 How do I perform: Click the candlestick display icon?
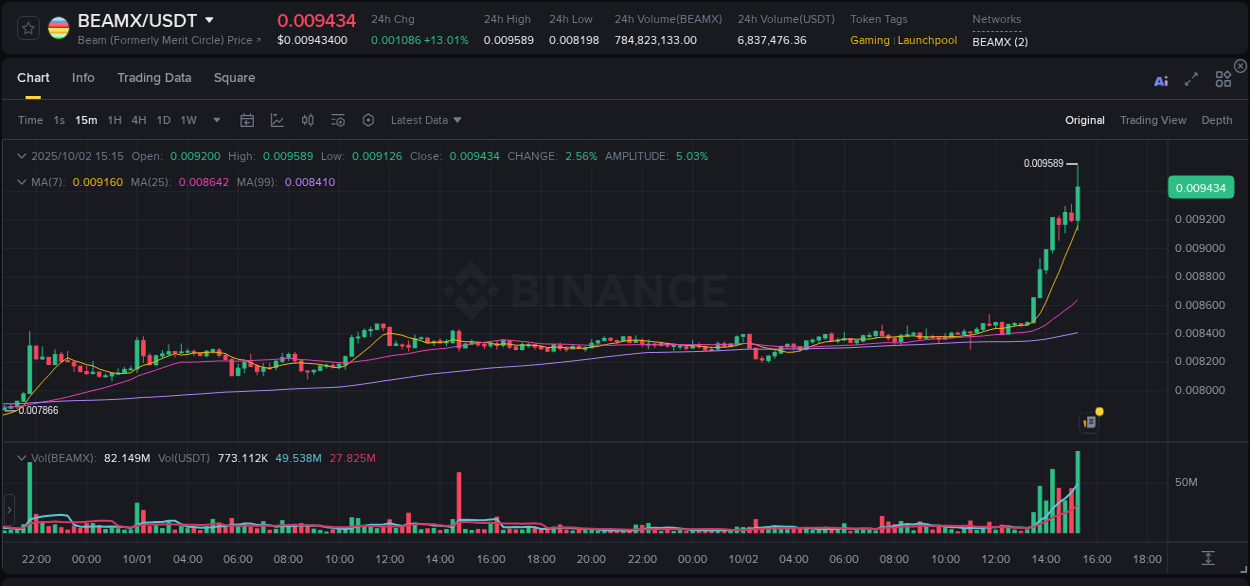[307, 120]
